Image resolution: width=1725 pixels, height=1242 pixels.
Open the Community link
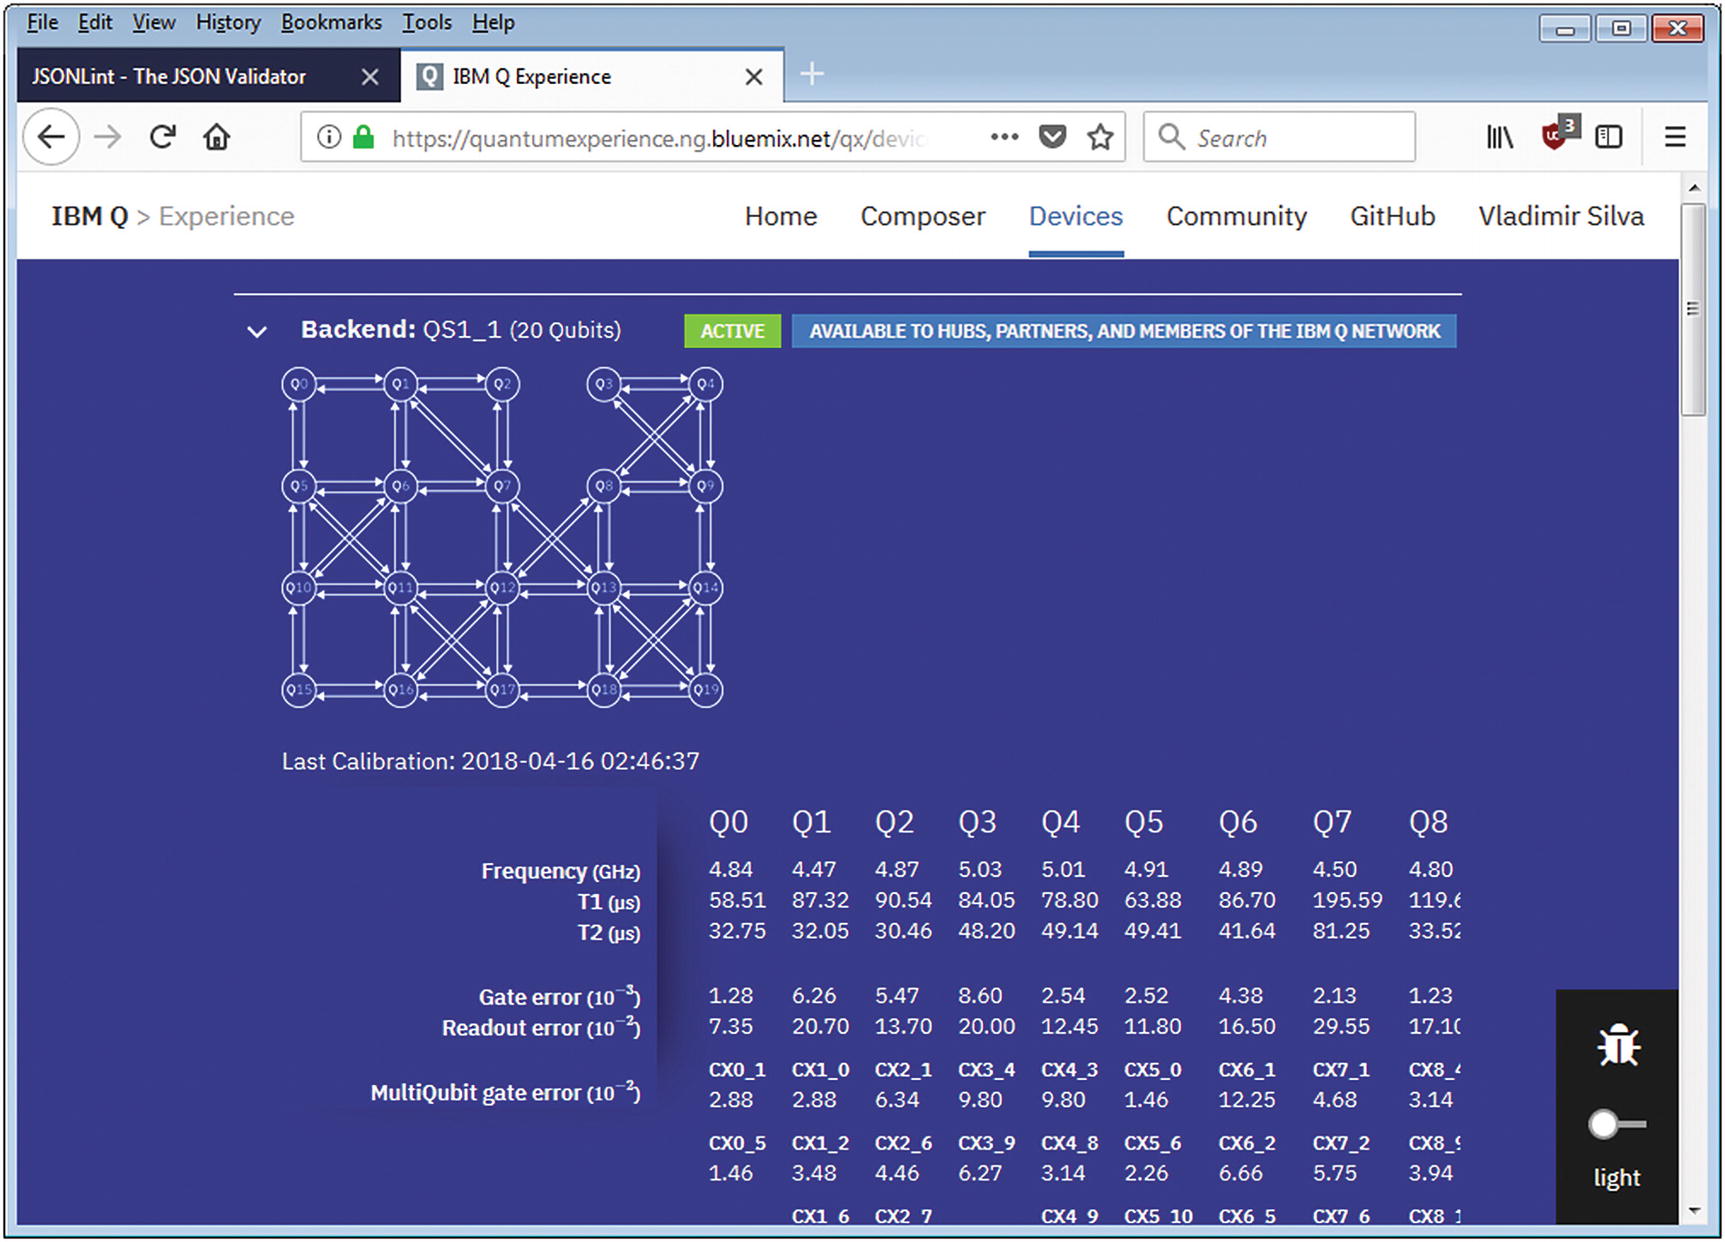click(x=1236, y=216)
